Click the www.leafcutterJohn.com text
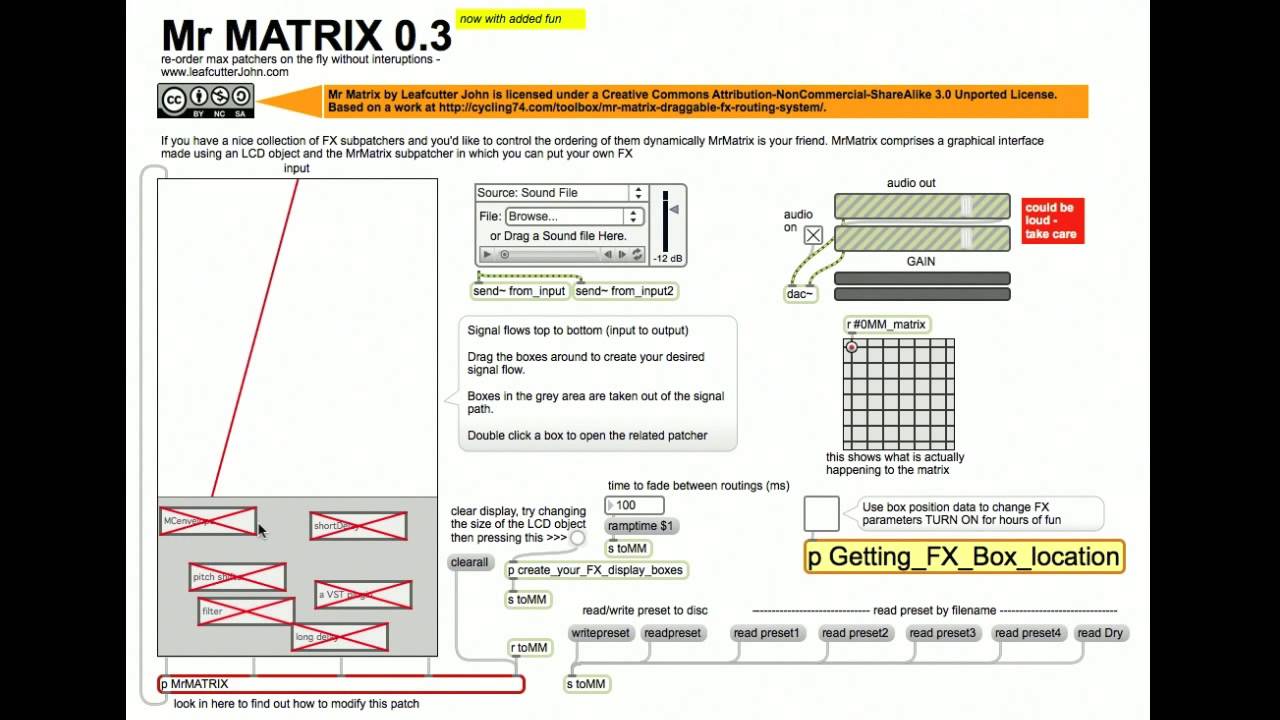 [225, 72]
